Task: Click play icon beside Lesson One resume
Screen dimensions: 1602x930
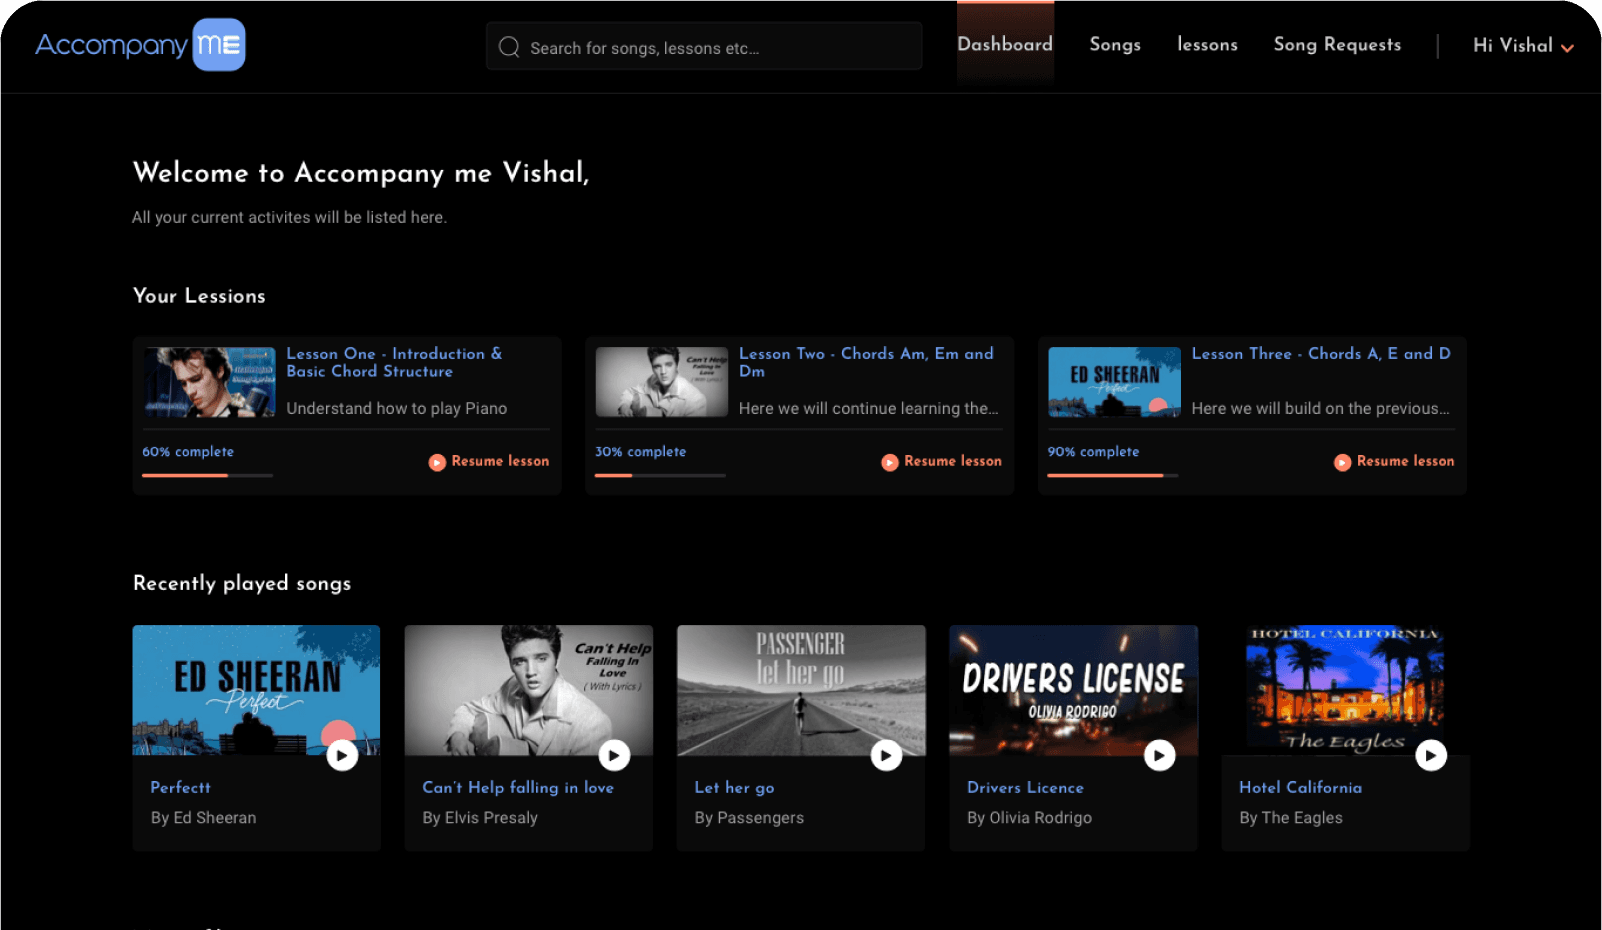Action: pos(437,462)
